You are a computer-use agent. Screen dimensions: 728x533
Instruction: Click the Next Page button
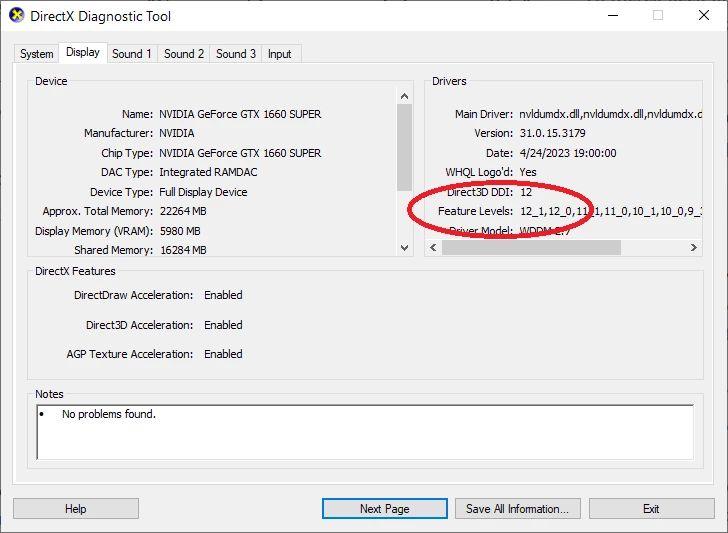(384, 509)
